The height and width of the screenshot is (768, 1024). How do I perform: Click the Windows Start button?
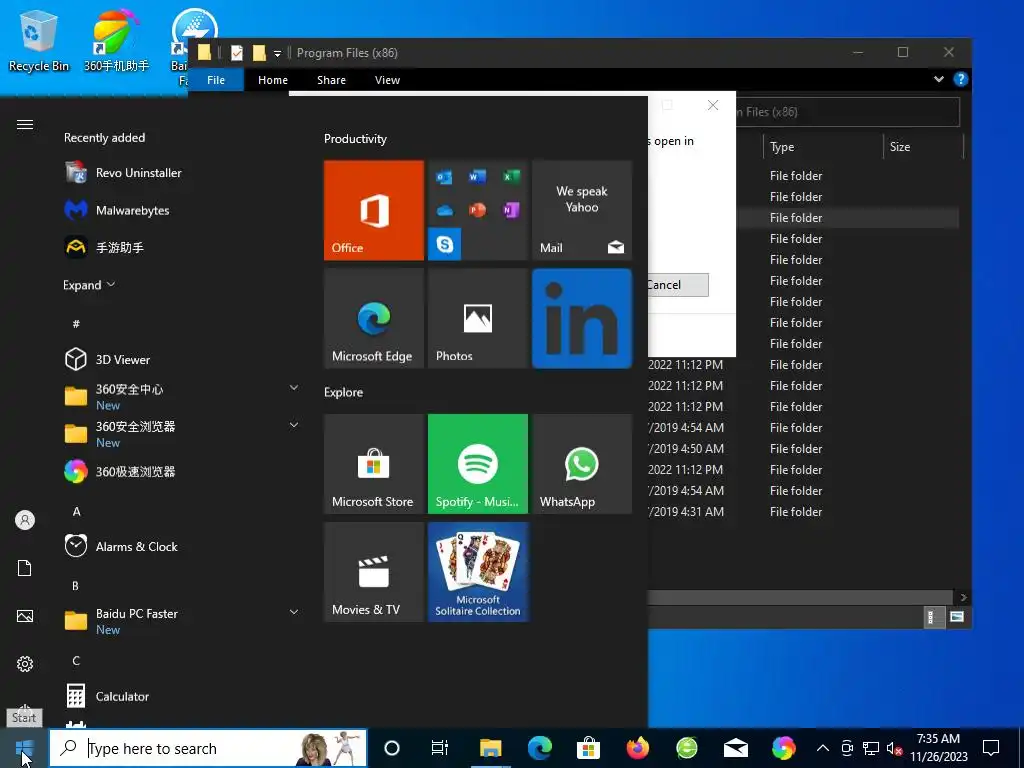[x=24, y=748]
